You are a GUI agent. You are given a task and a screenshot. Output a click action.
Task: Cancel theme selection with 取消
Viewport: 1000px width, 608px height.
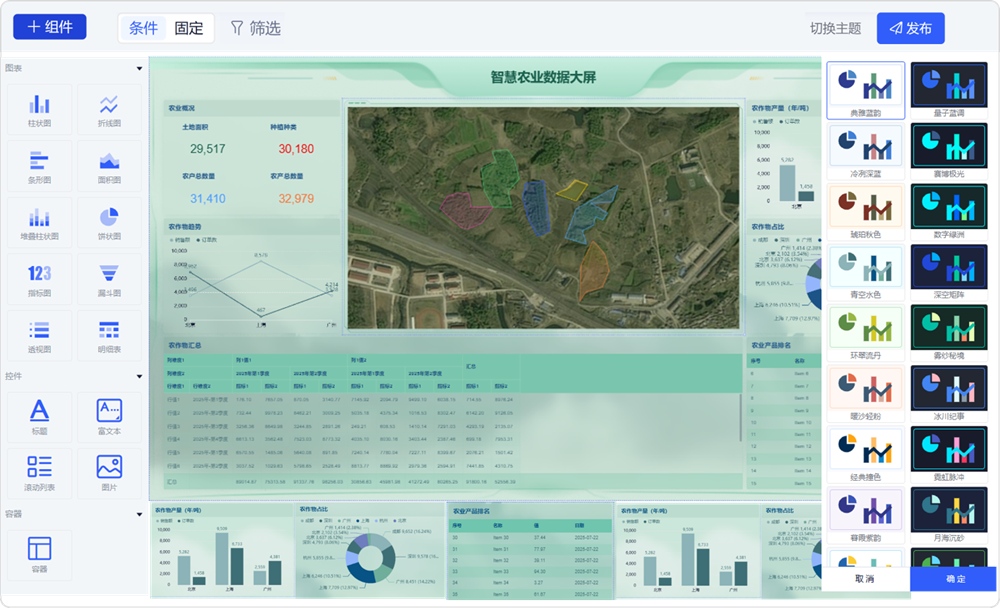tap(865, 579)
